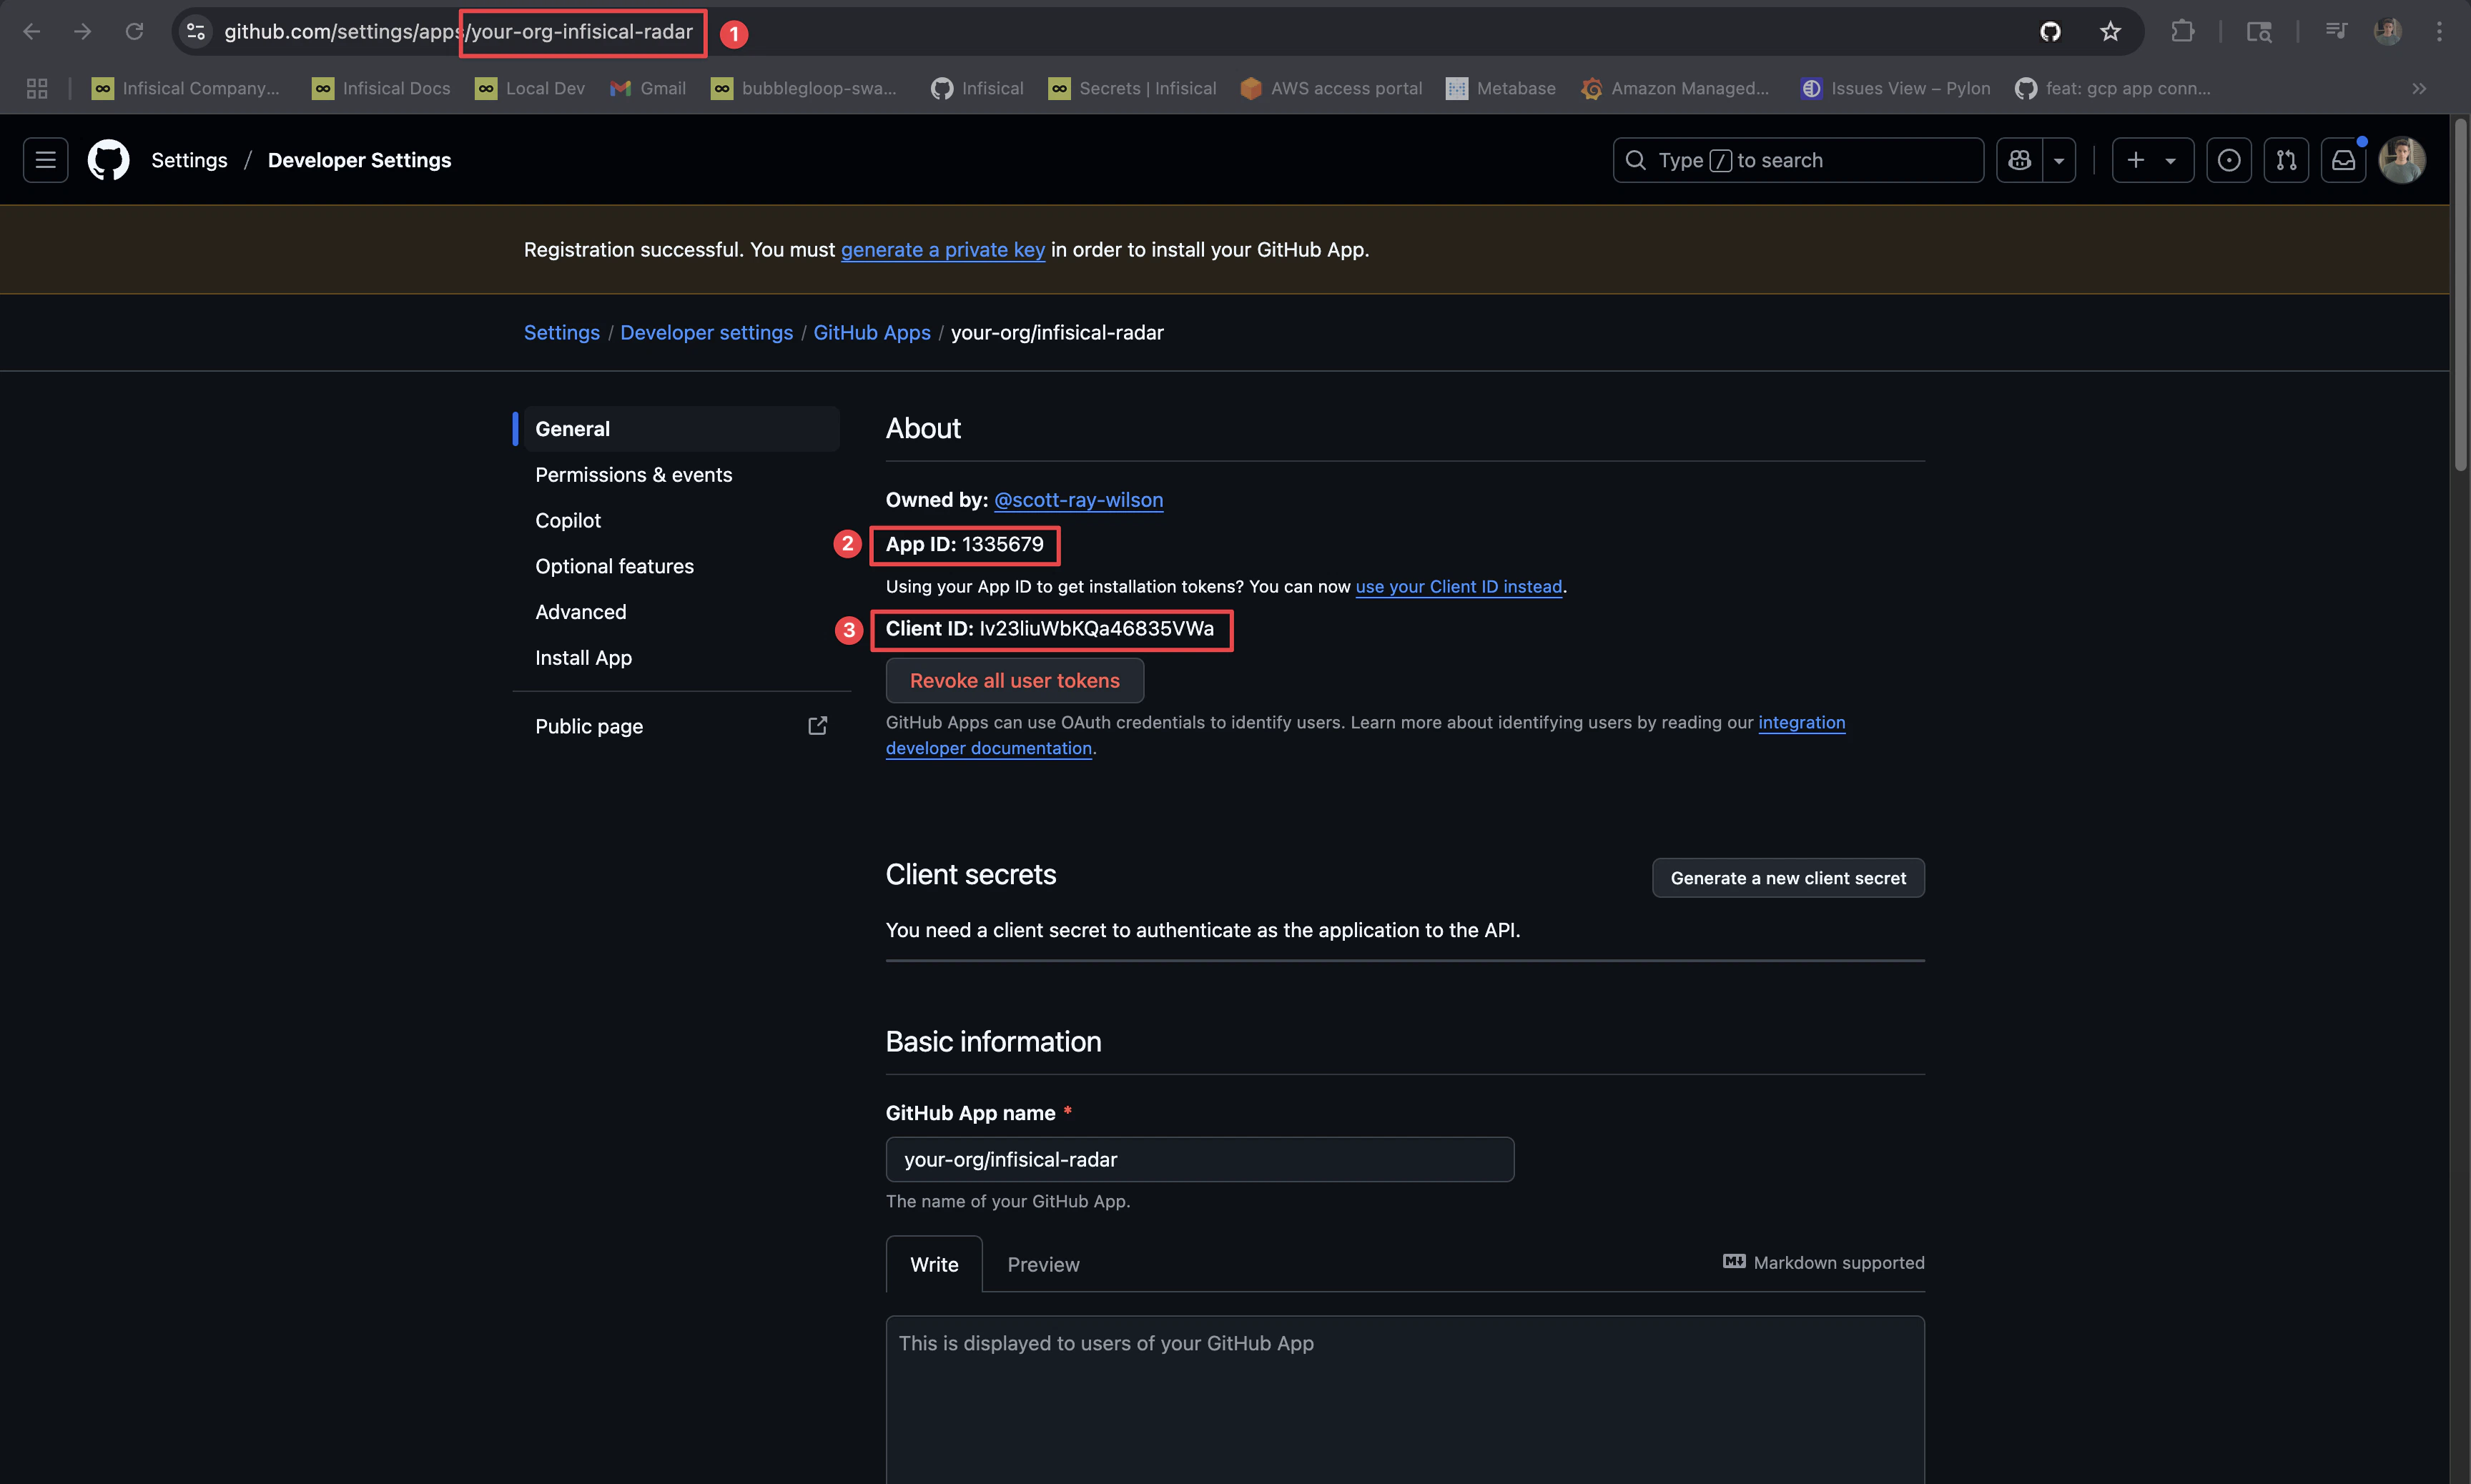Click the GitHub search field

pyautogui.click(x=1798, y=160)
